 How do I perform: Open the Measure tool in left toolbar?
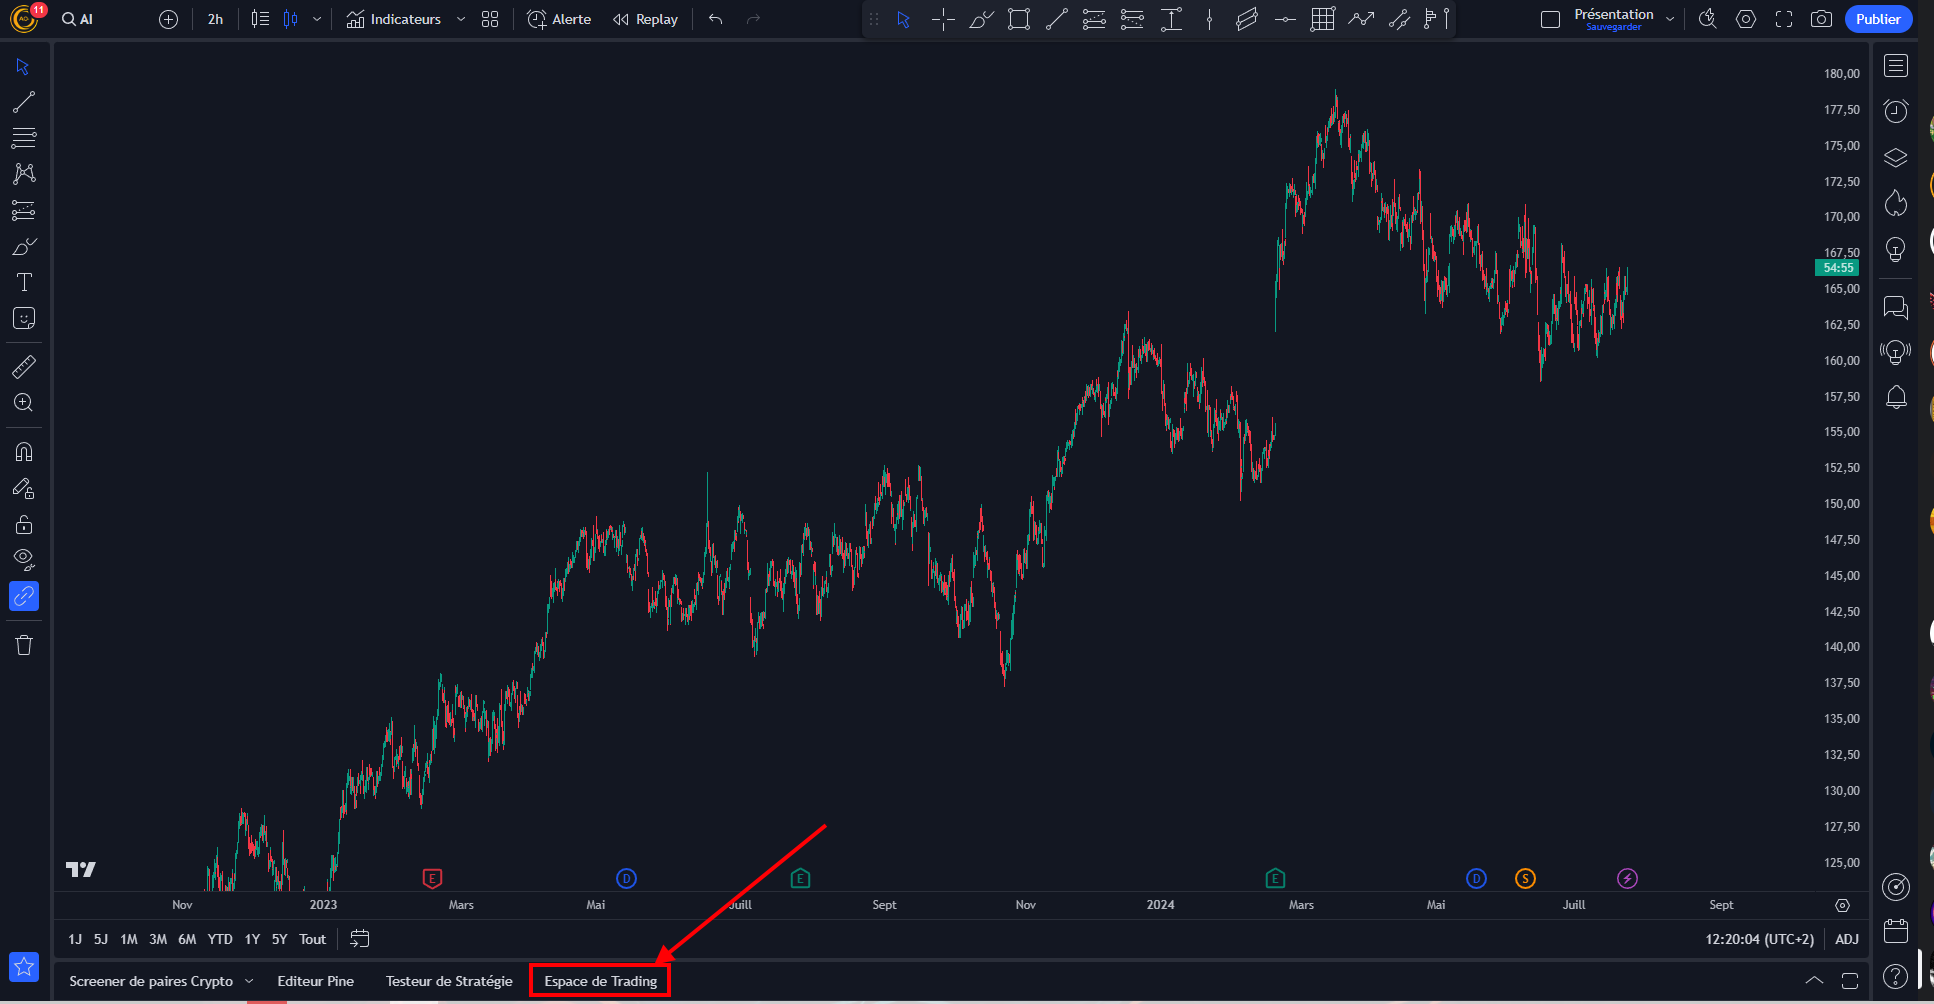coord(24,366)
